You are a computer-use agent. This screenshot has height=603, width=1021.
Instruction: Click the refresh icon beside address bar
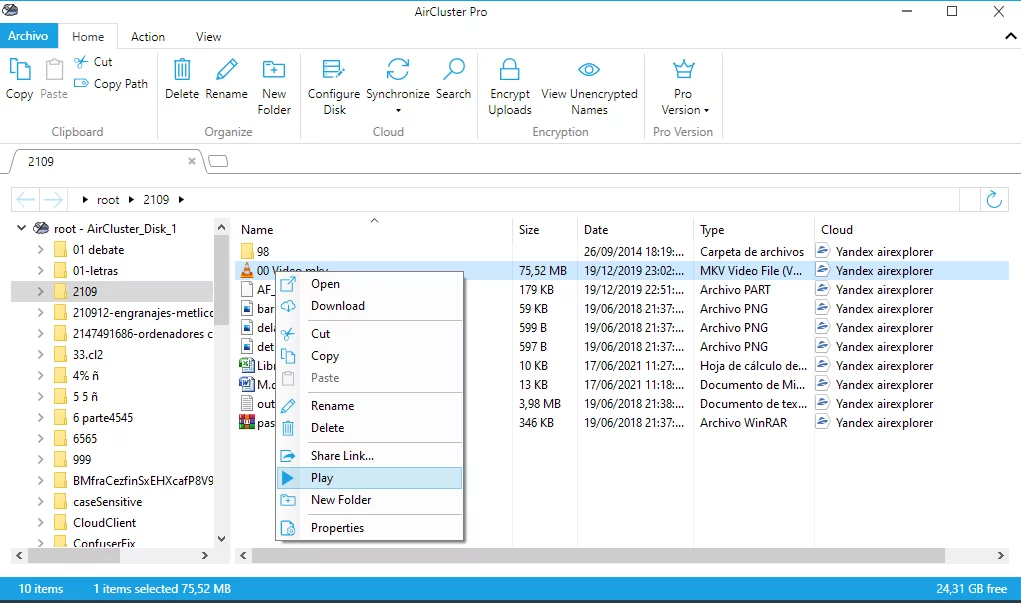[994, 199]
